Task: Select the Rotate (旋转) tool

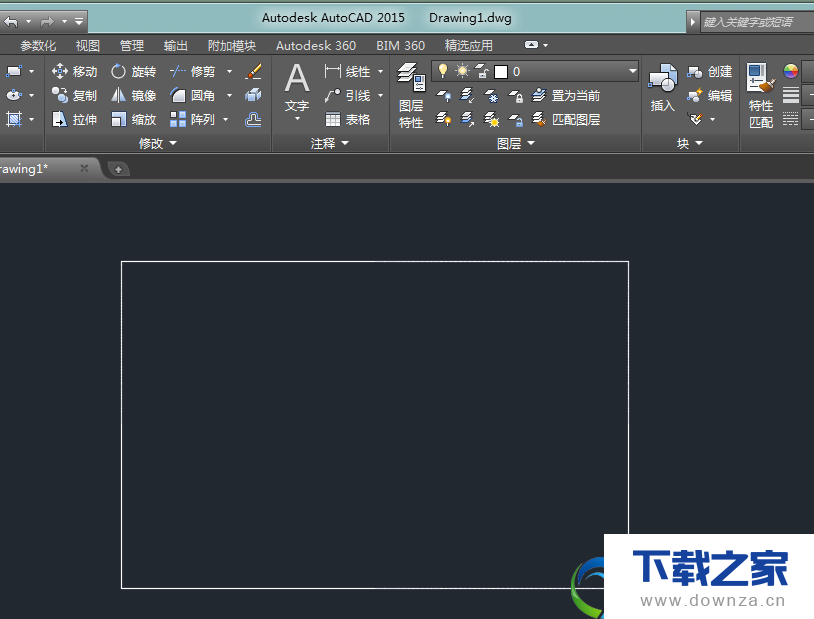Action: [x=133, y=71]
